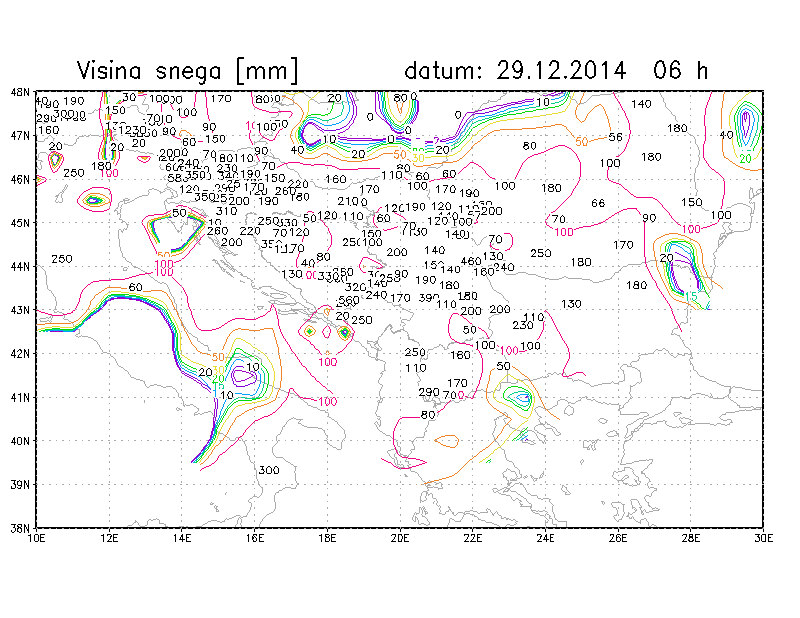Select the 48N latitude axis label
This screenshot has height=618, width=800.
(x=20, y=92)
